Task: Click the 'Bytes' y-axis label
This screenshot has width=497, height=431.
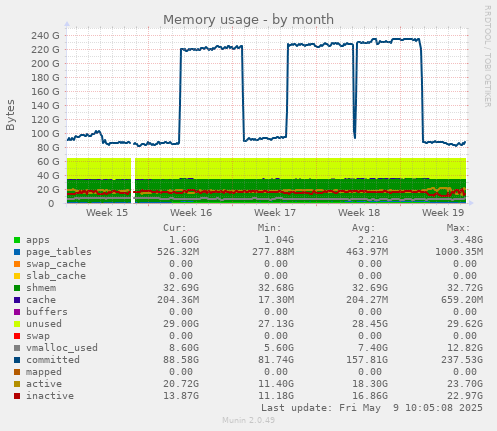Action: click(x=10, y=115)
